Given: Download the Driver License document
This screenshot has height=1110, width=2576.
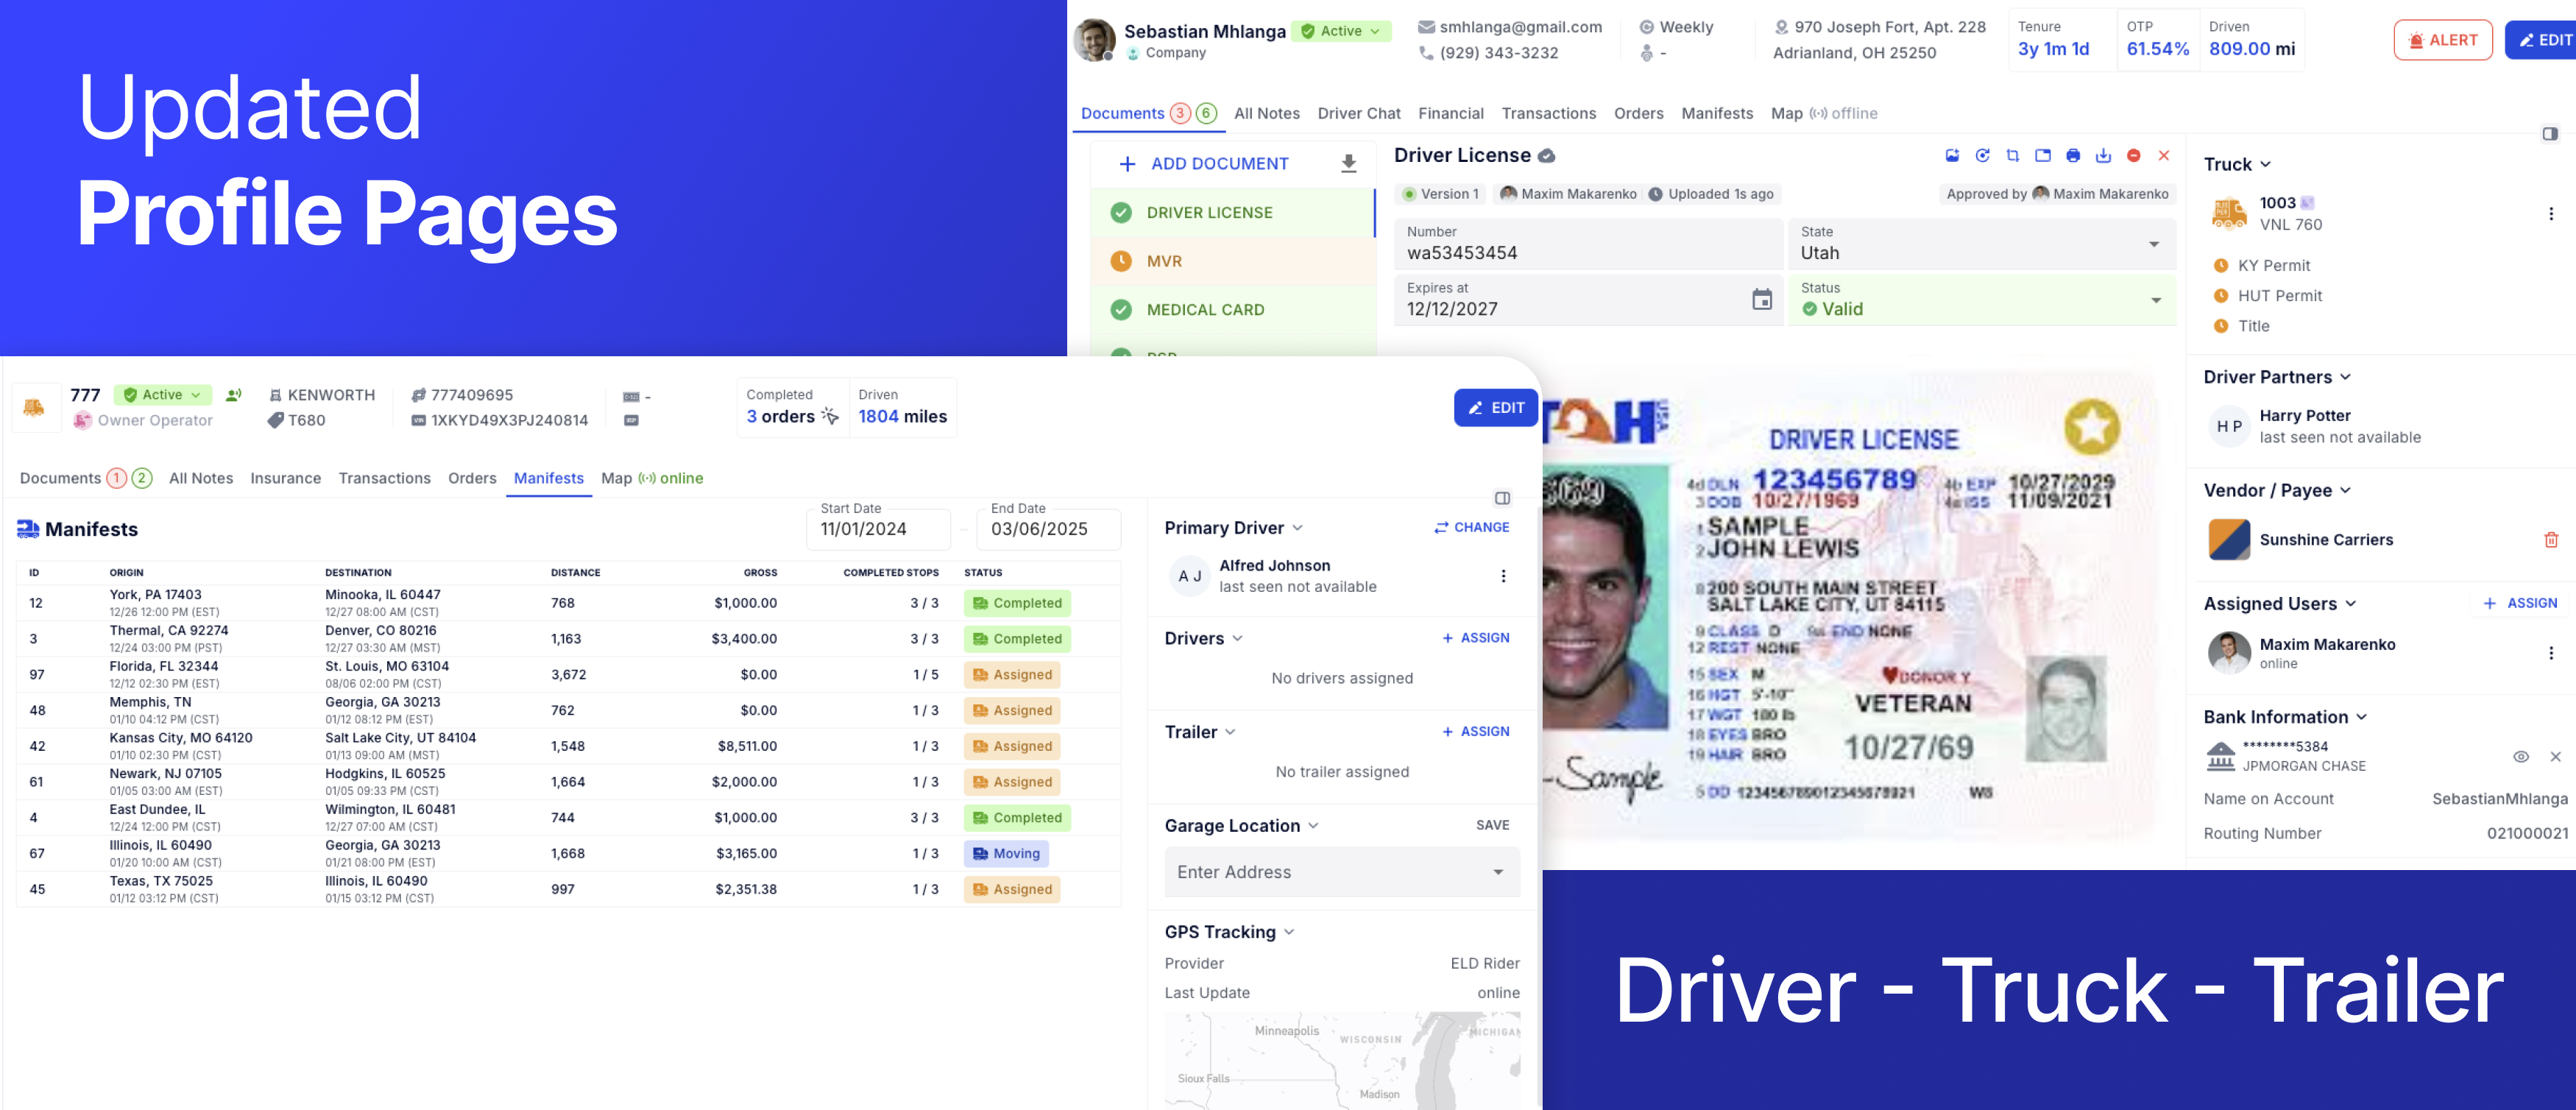Looking at the screenshot, I should tap(2103, 155).
